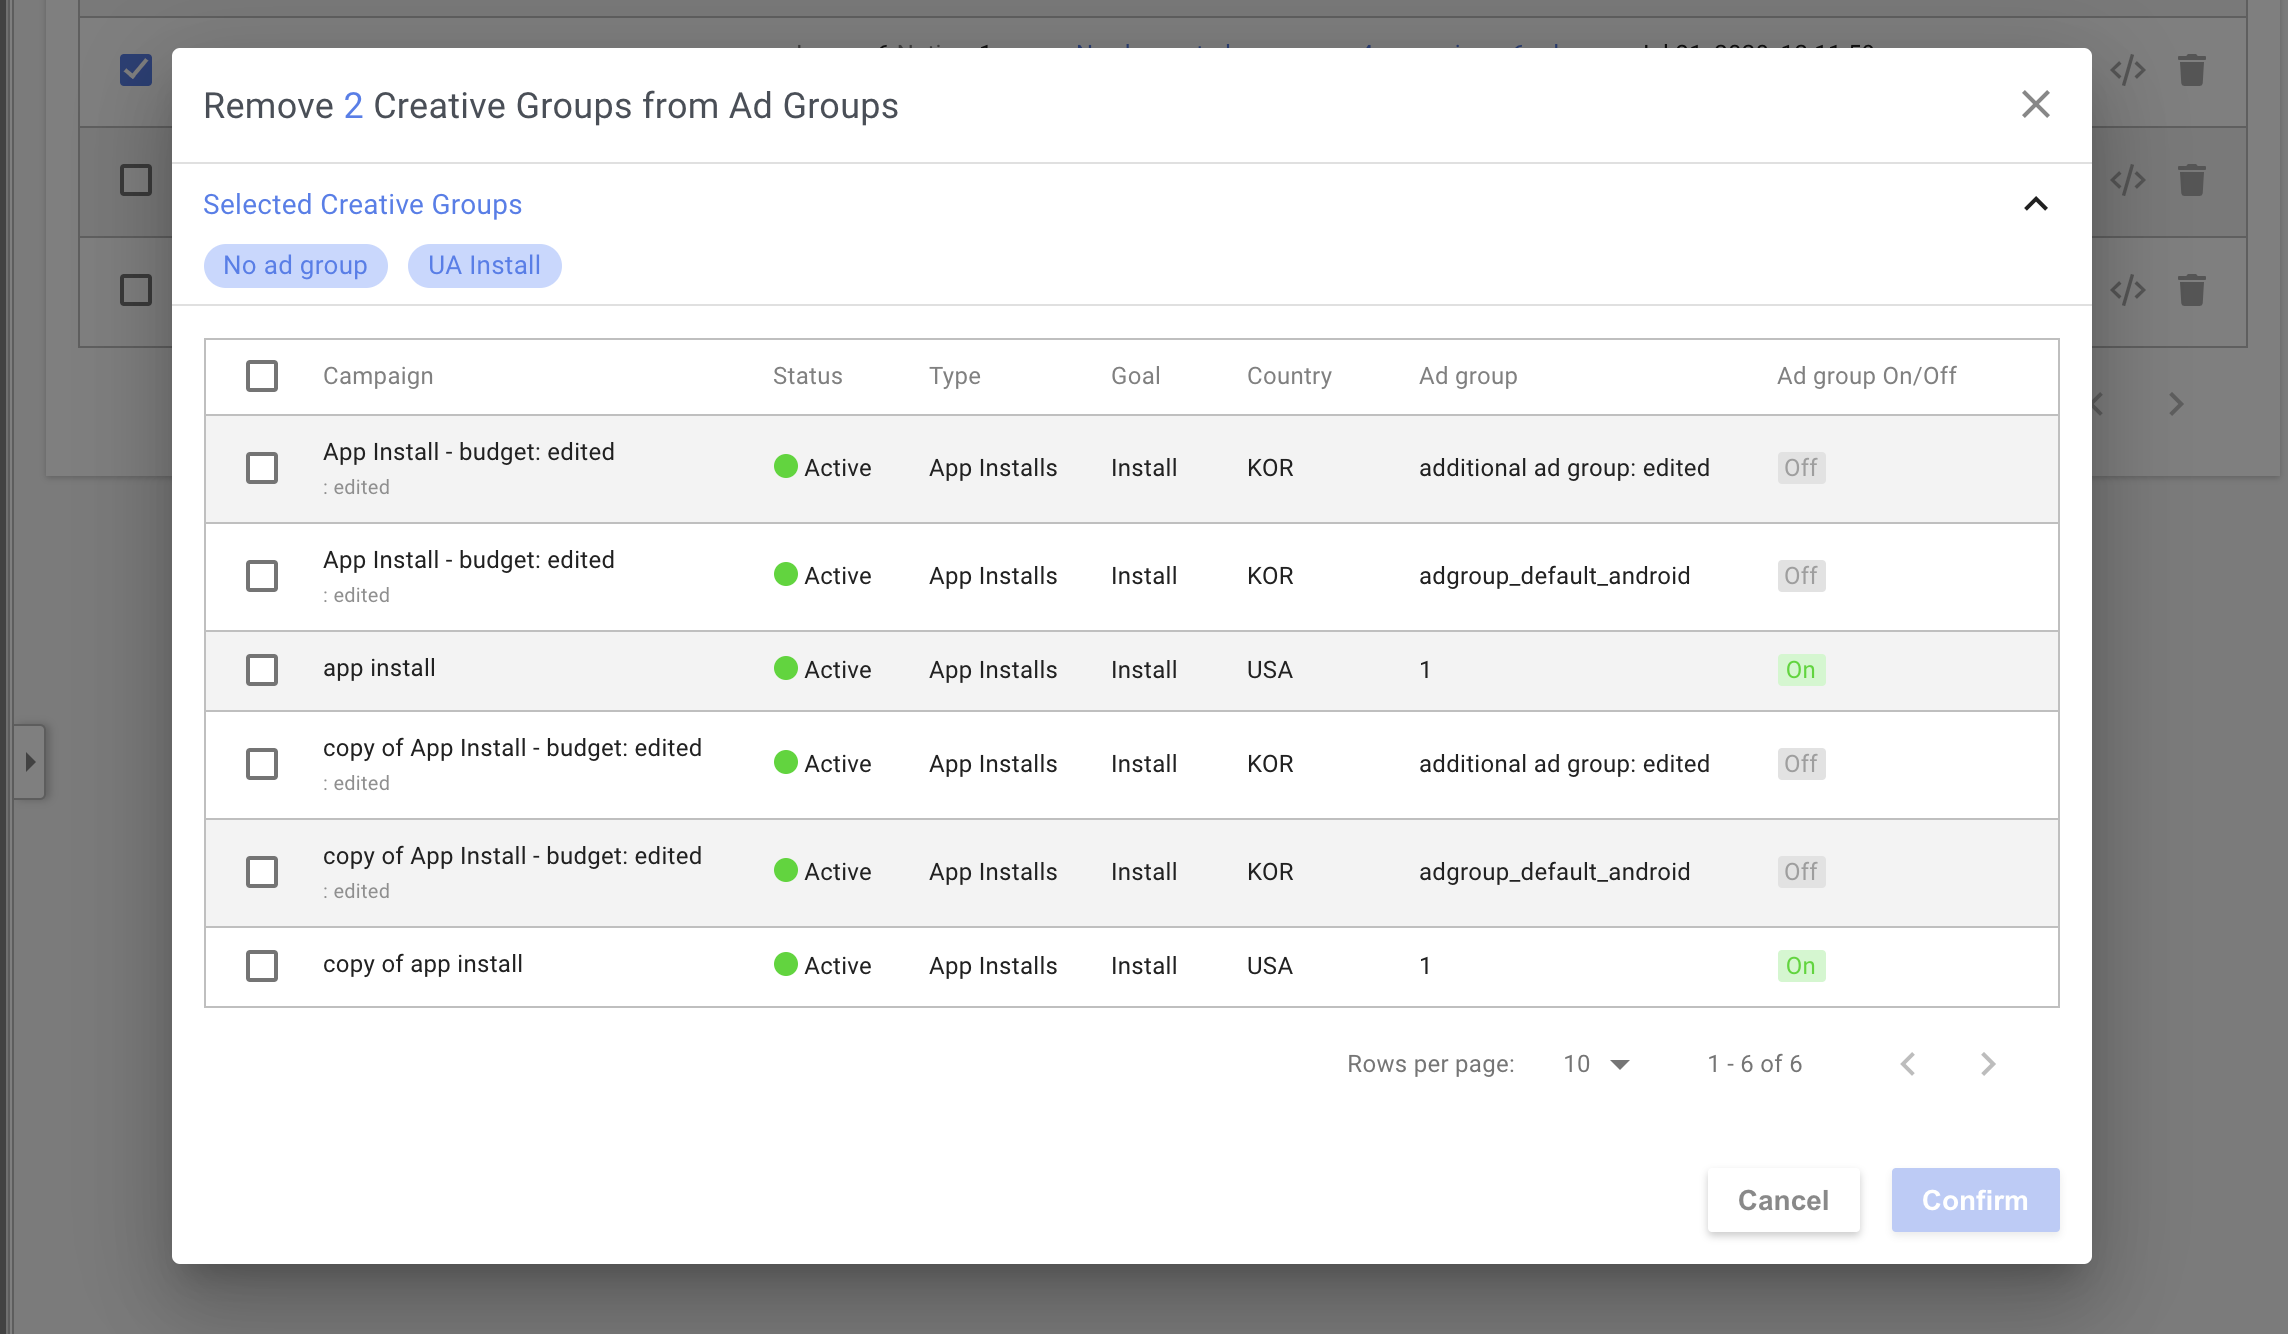Viewport: 2288px width, 1334px height.
Task: Click the On badge for 'app install'
Action: pos(1800,670)
